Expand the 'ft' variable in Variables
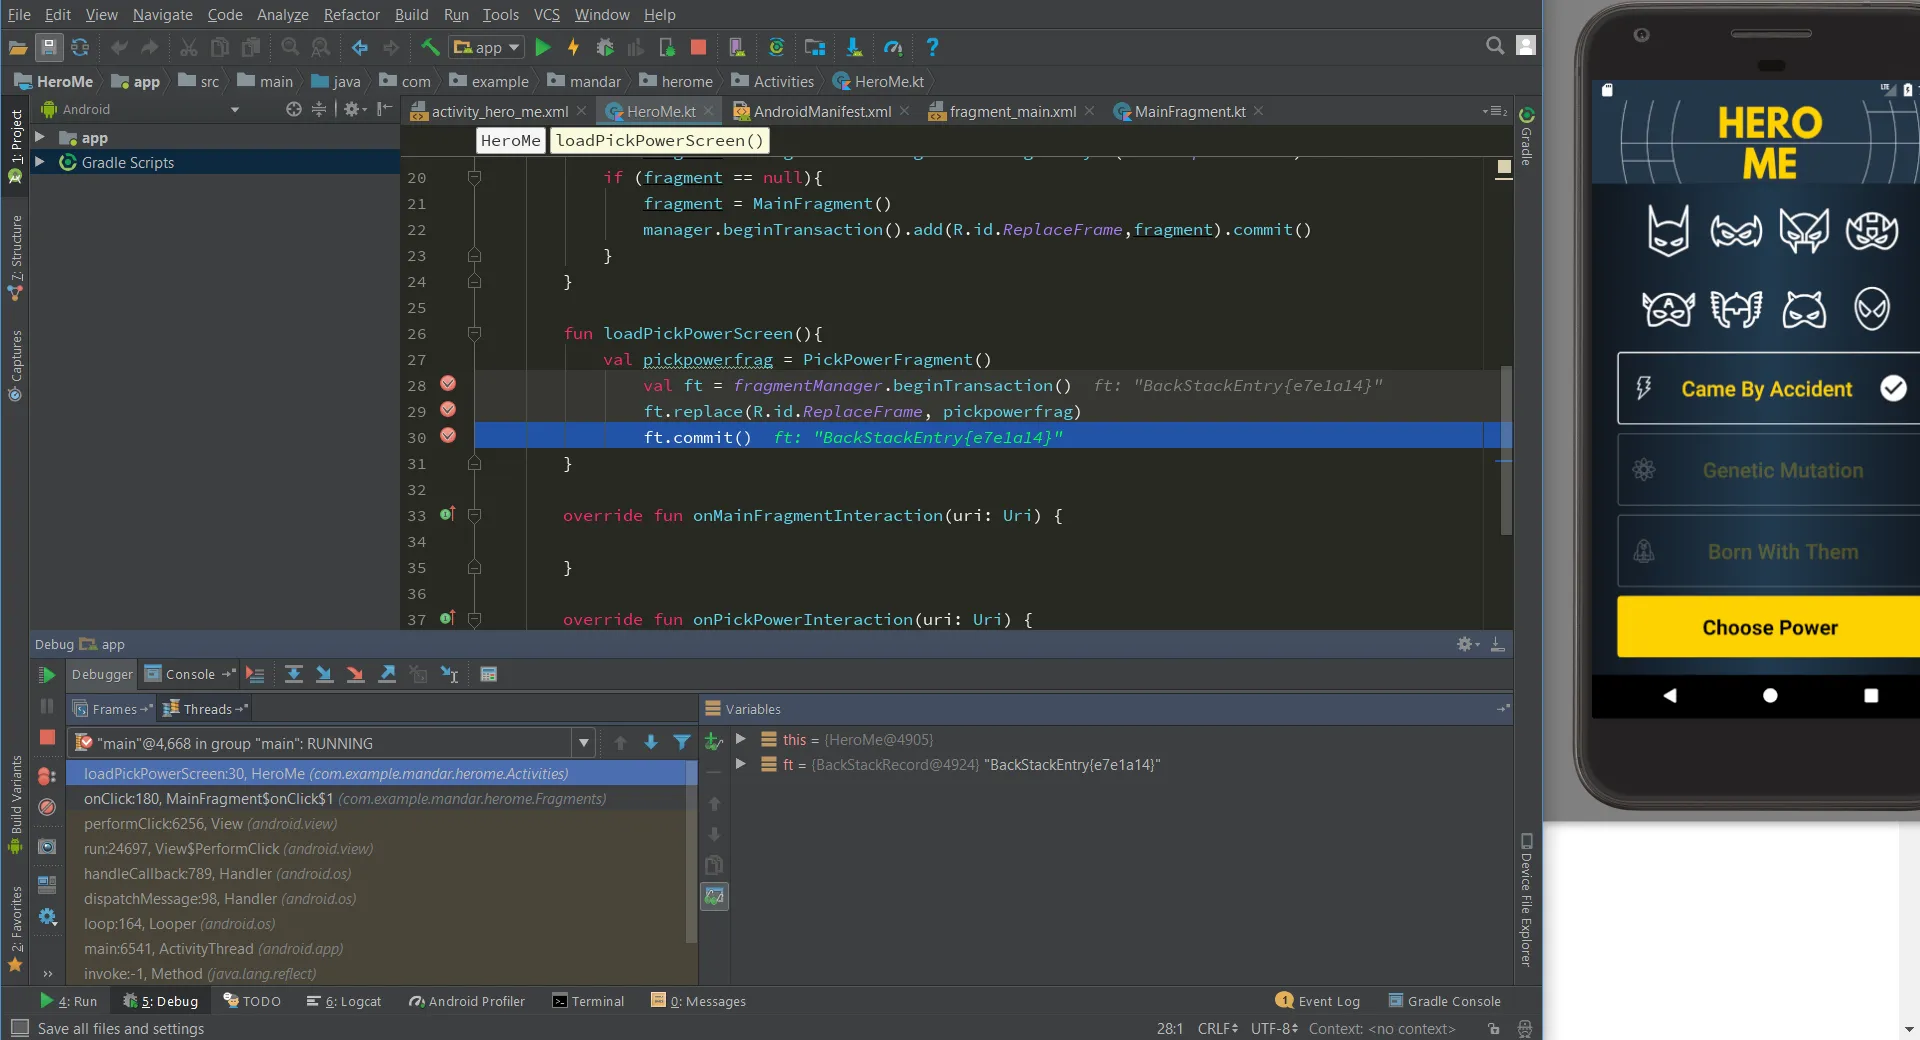This screenshot has width=1920, height=1040. (741, 764)
